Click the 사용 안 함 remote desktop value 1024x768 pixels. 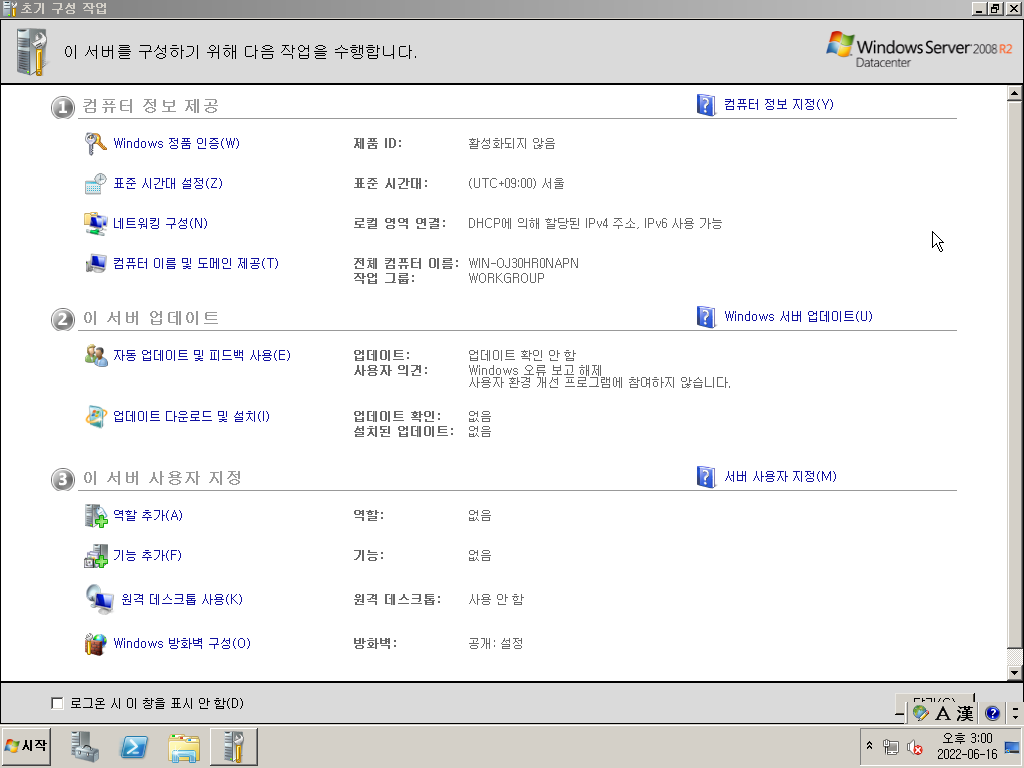pyautogui.click(x=496, y=600)
